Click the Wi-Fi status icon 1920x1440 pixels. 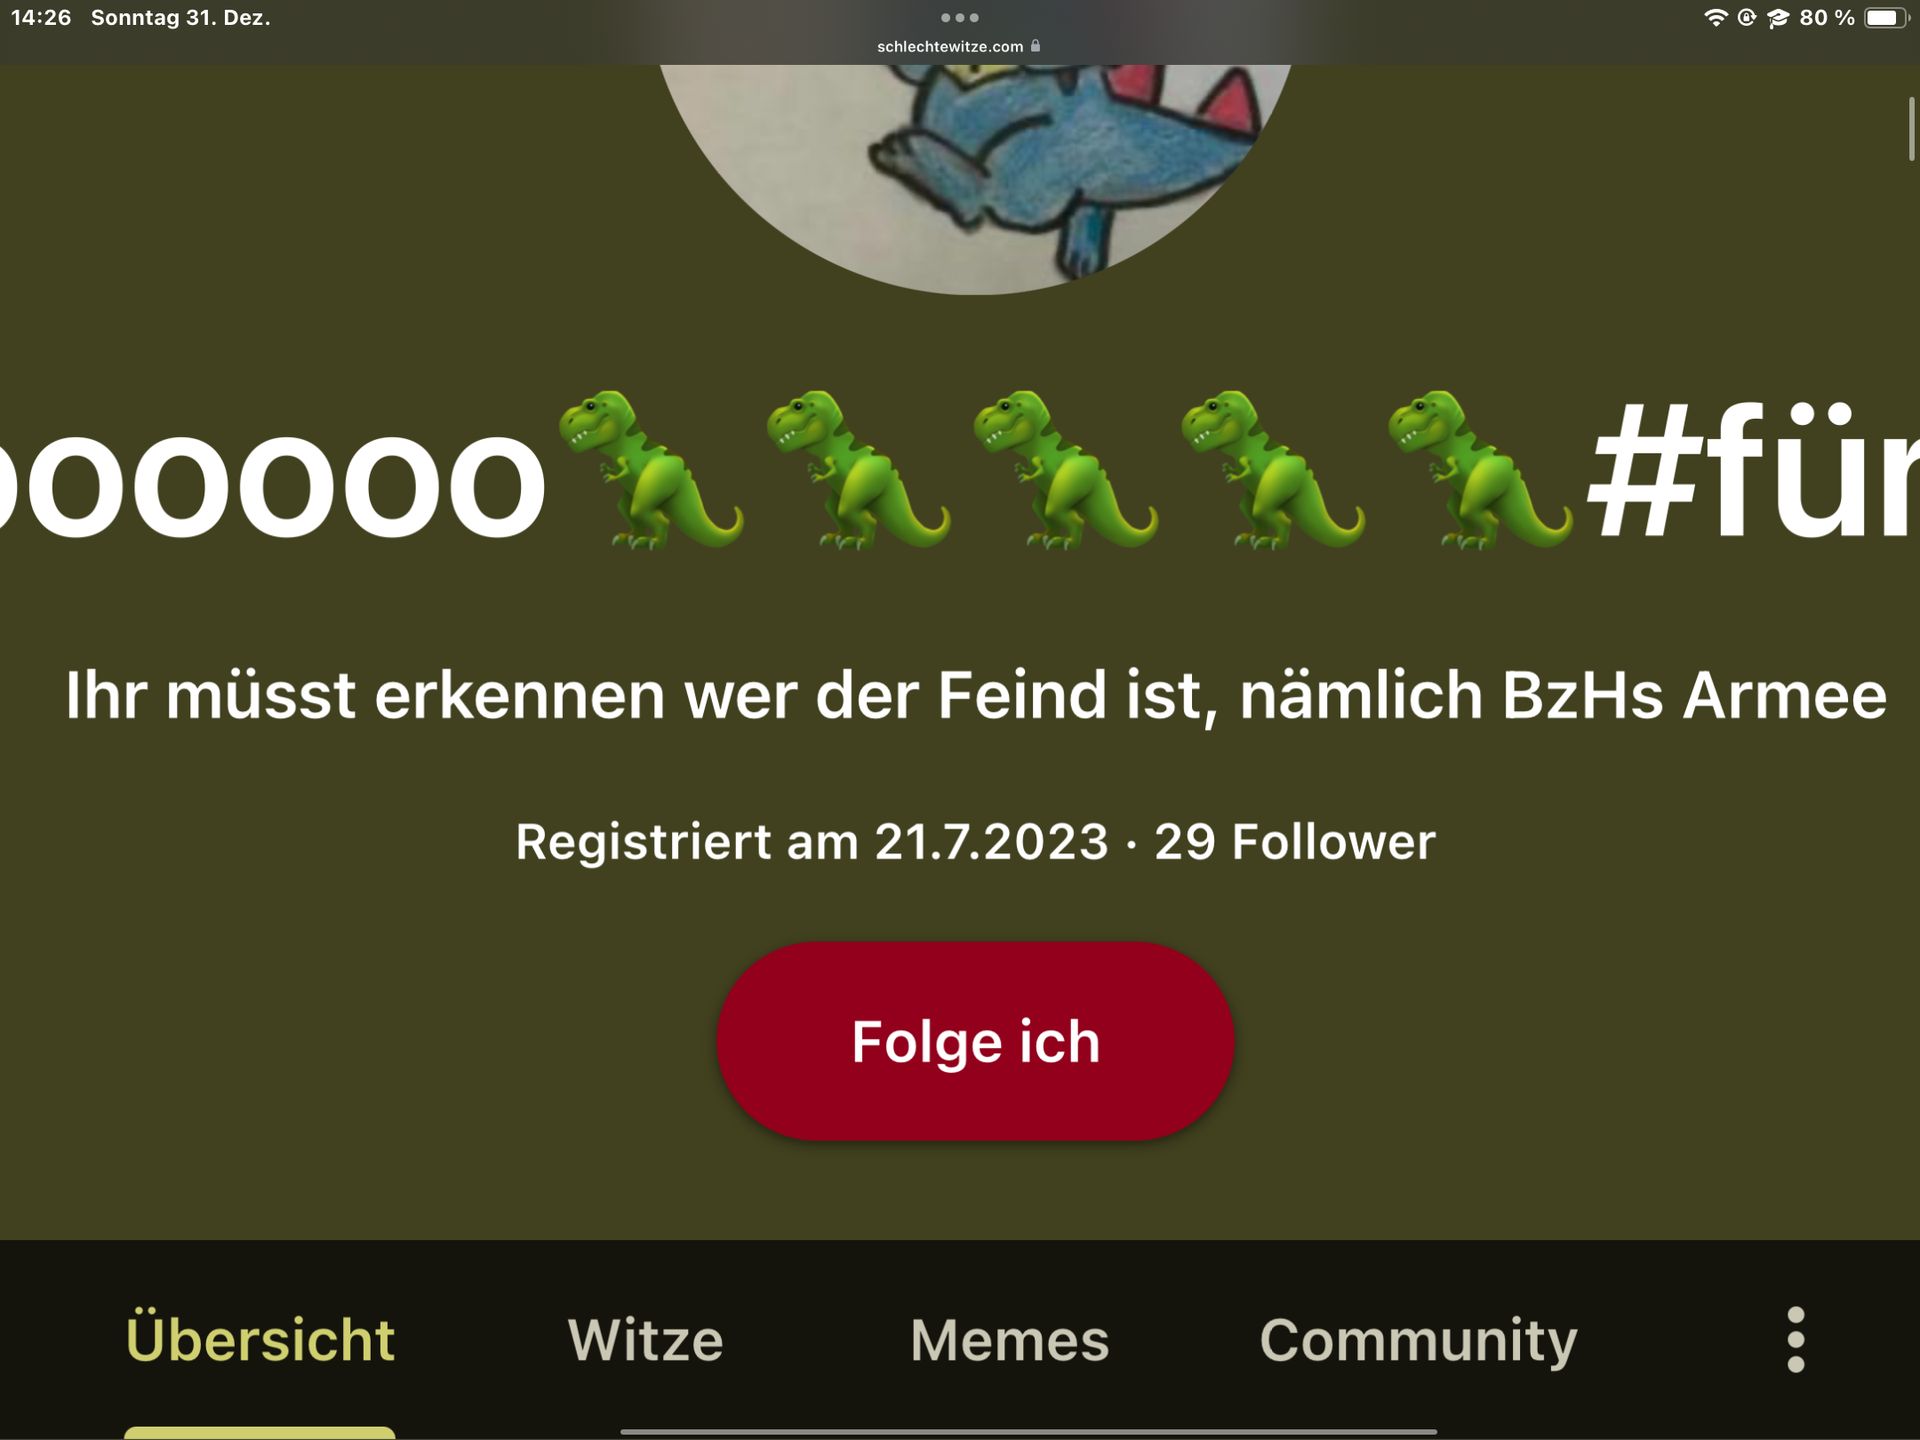[x=1716, y=17]
